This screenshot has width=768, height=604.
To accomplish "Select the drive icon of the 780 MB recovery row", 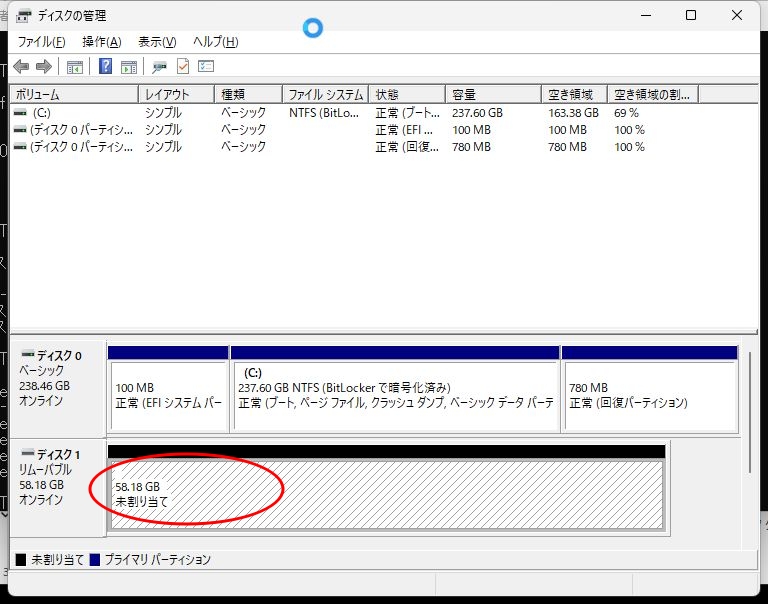I will (20, 146).
